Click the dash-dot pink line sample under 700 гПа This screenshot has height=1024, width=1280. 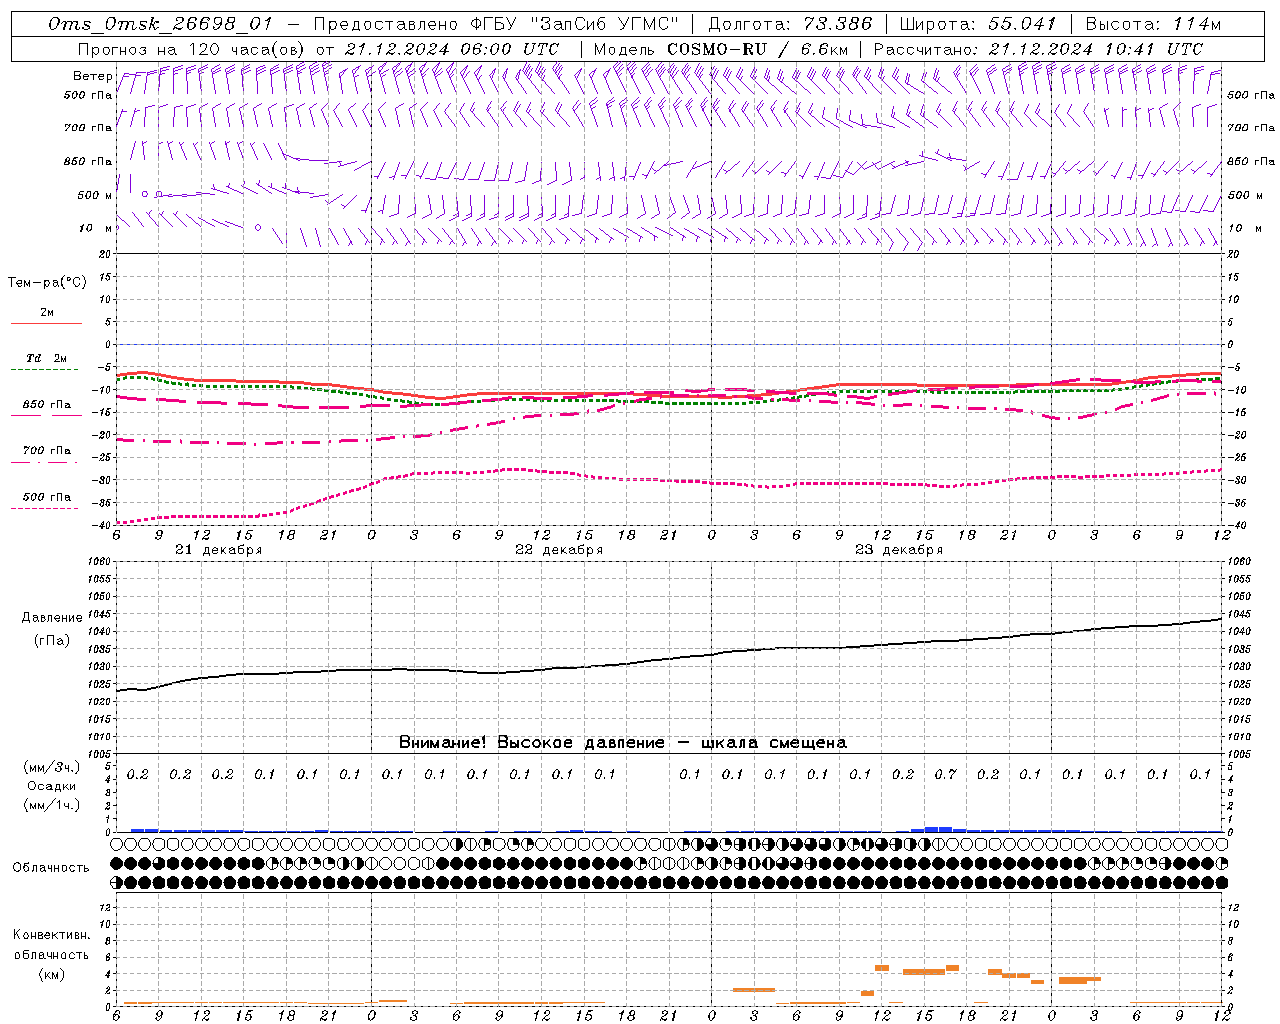point(44,462)
